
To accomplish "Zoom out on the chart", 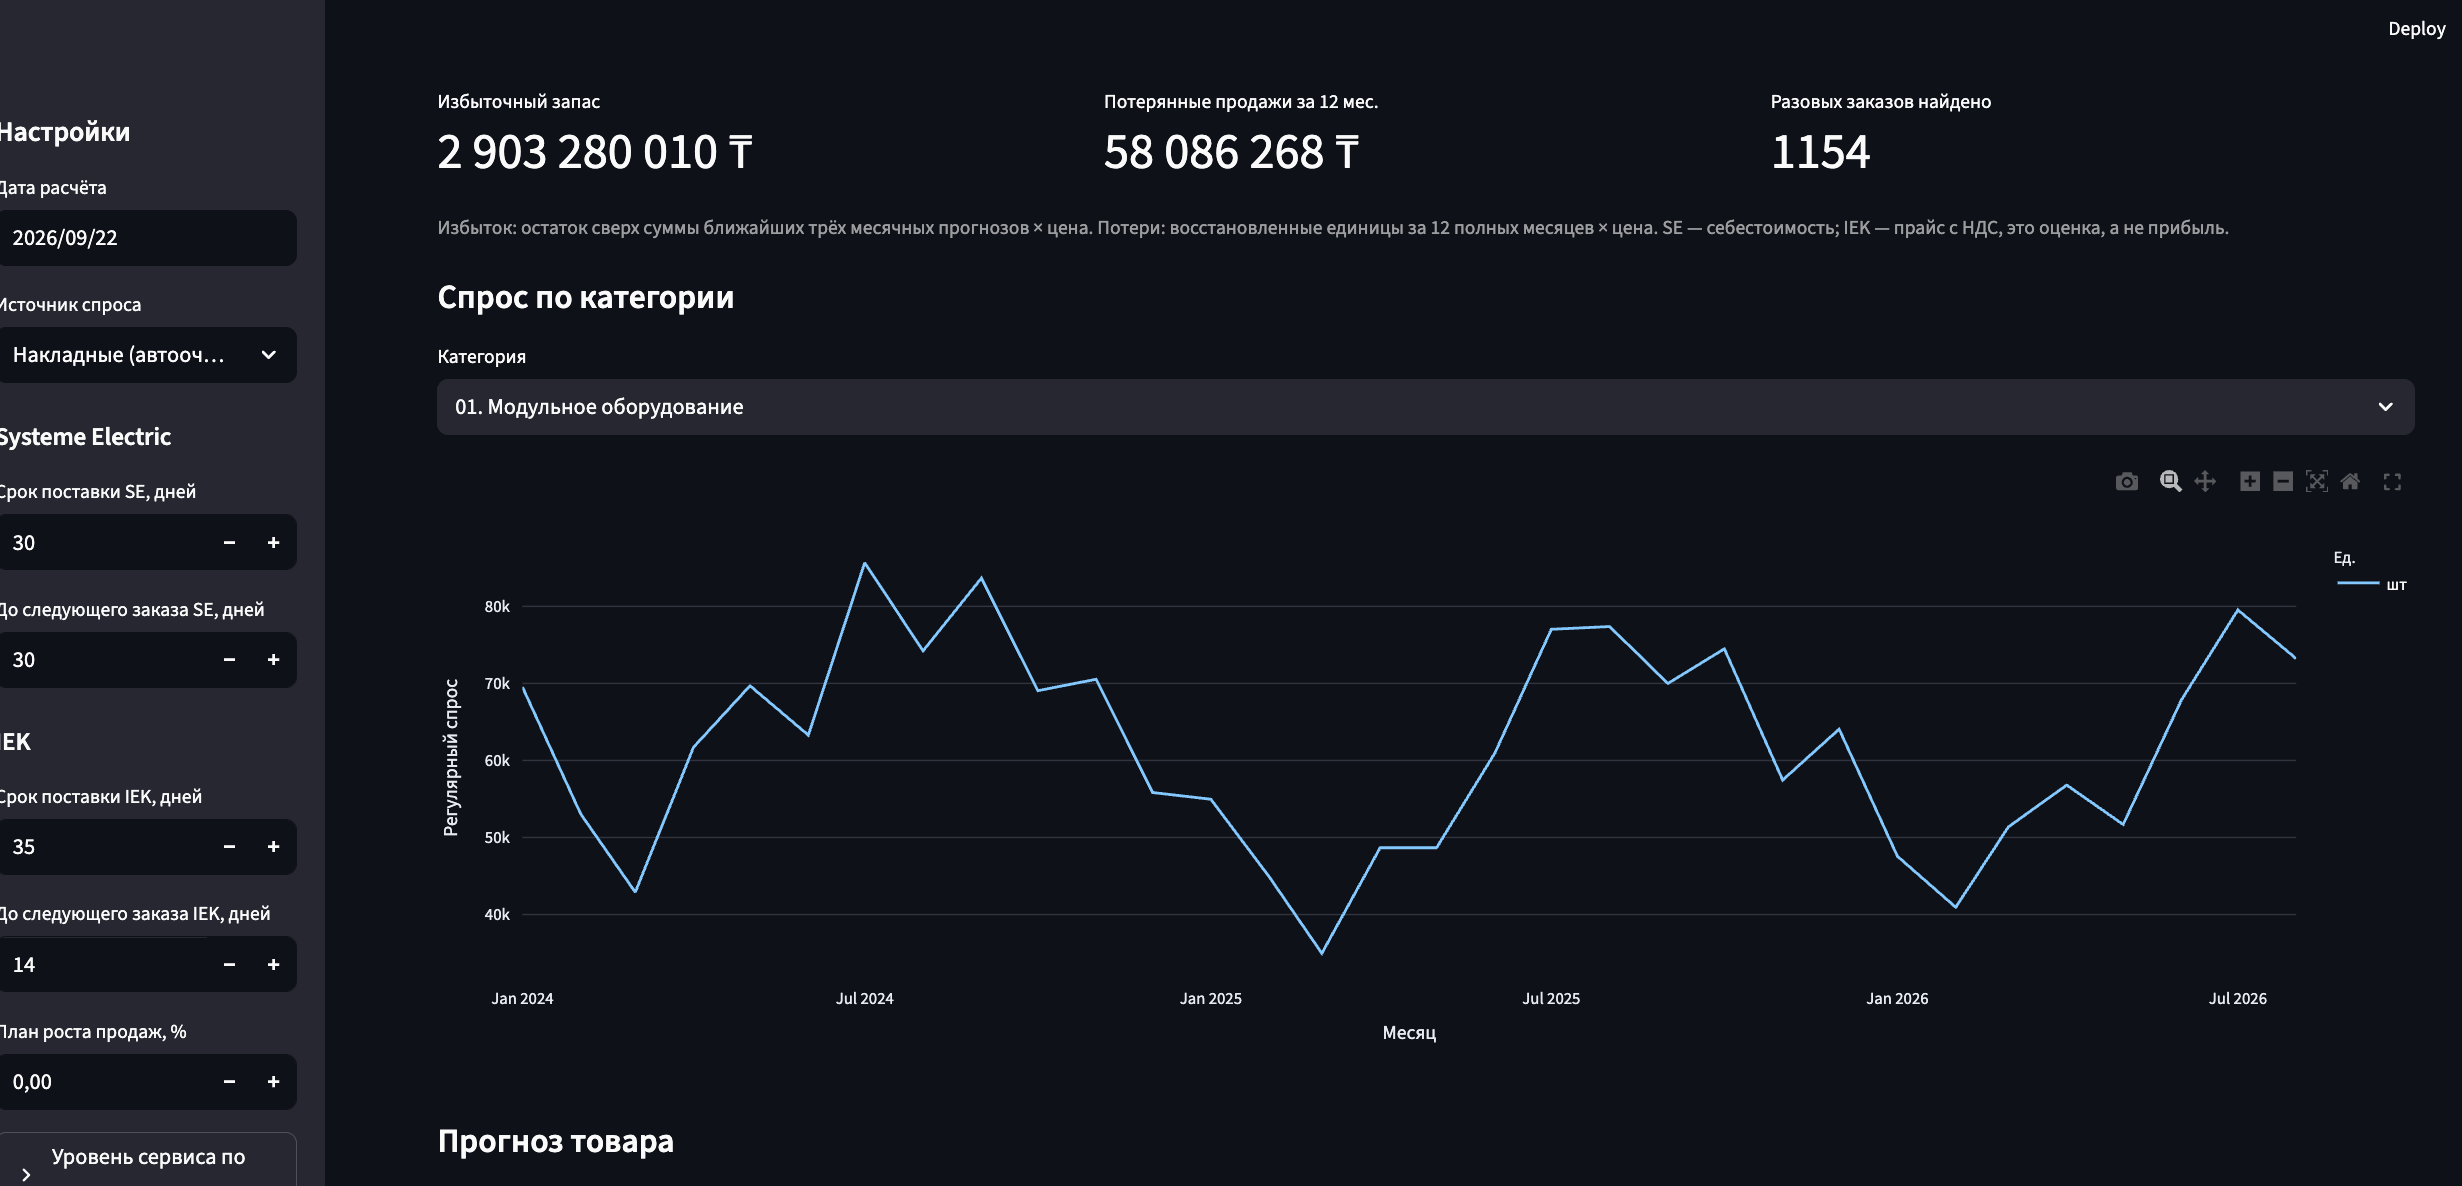I will pyautogui.click(x=2283, y=482).
